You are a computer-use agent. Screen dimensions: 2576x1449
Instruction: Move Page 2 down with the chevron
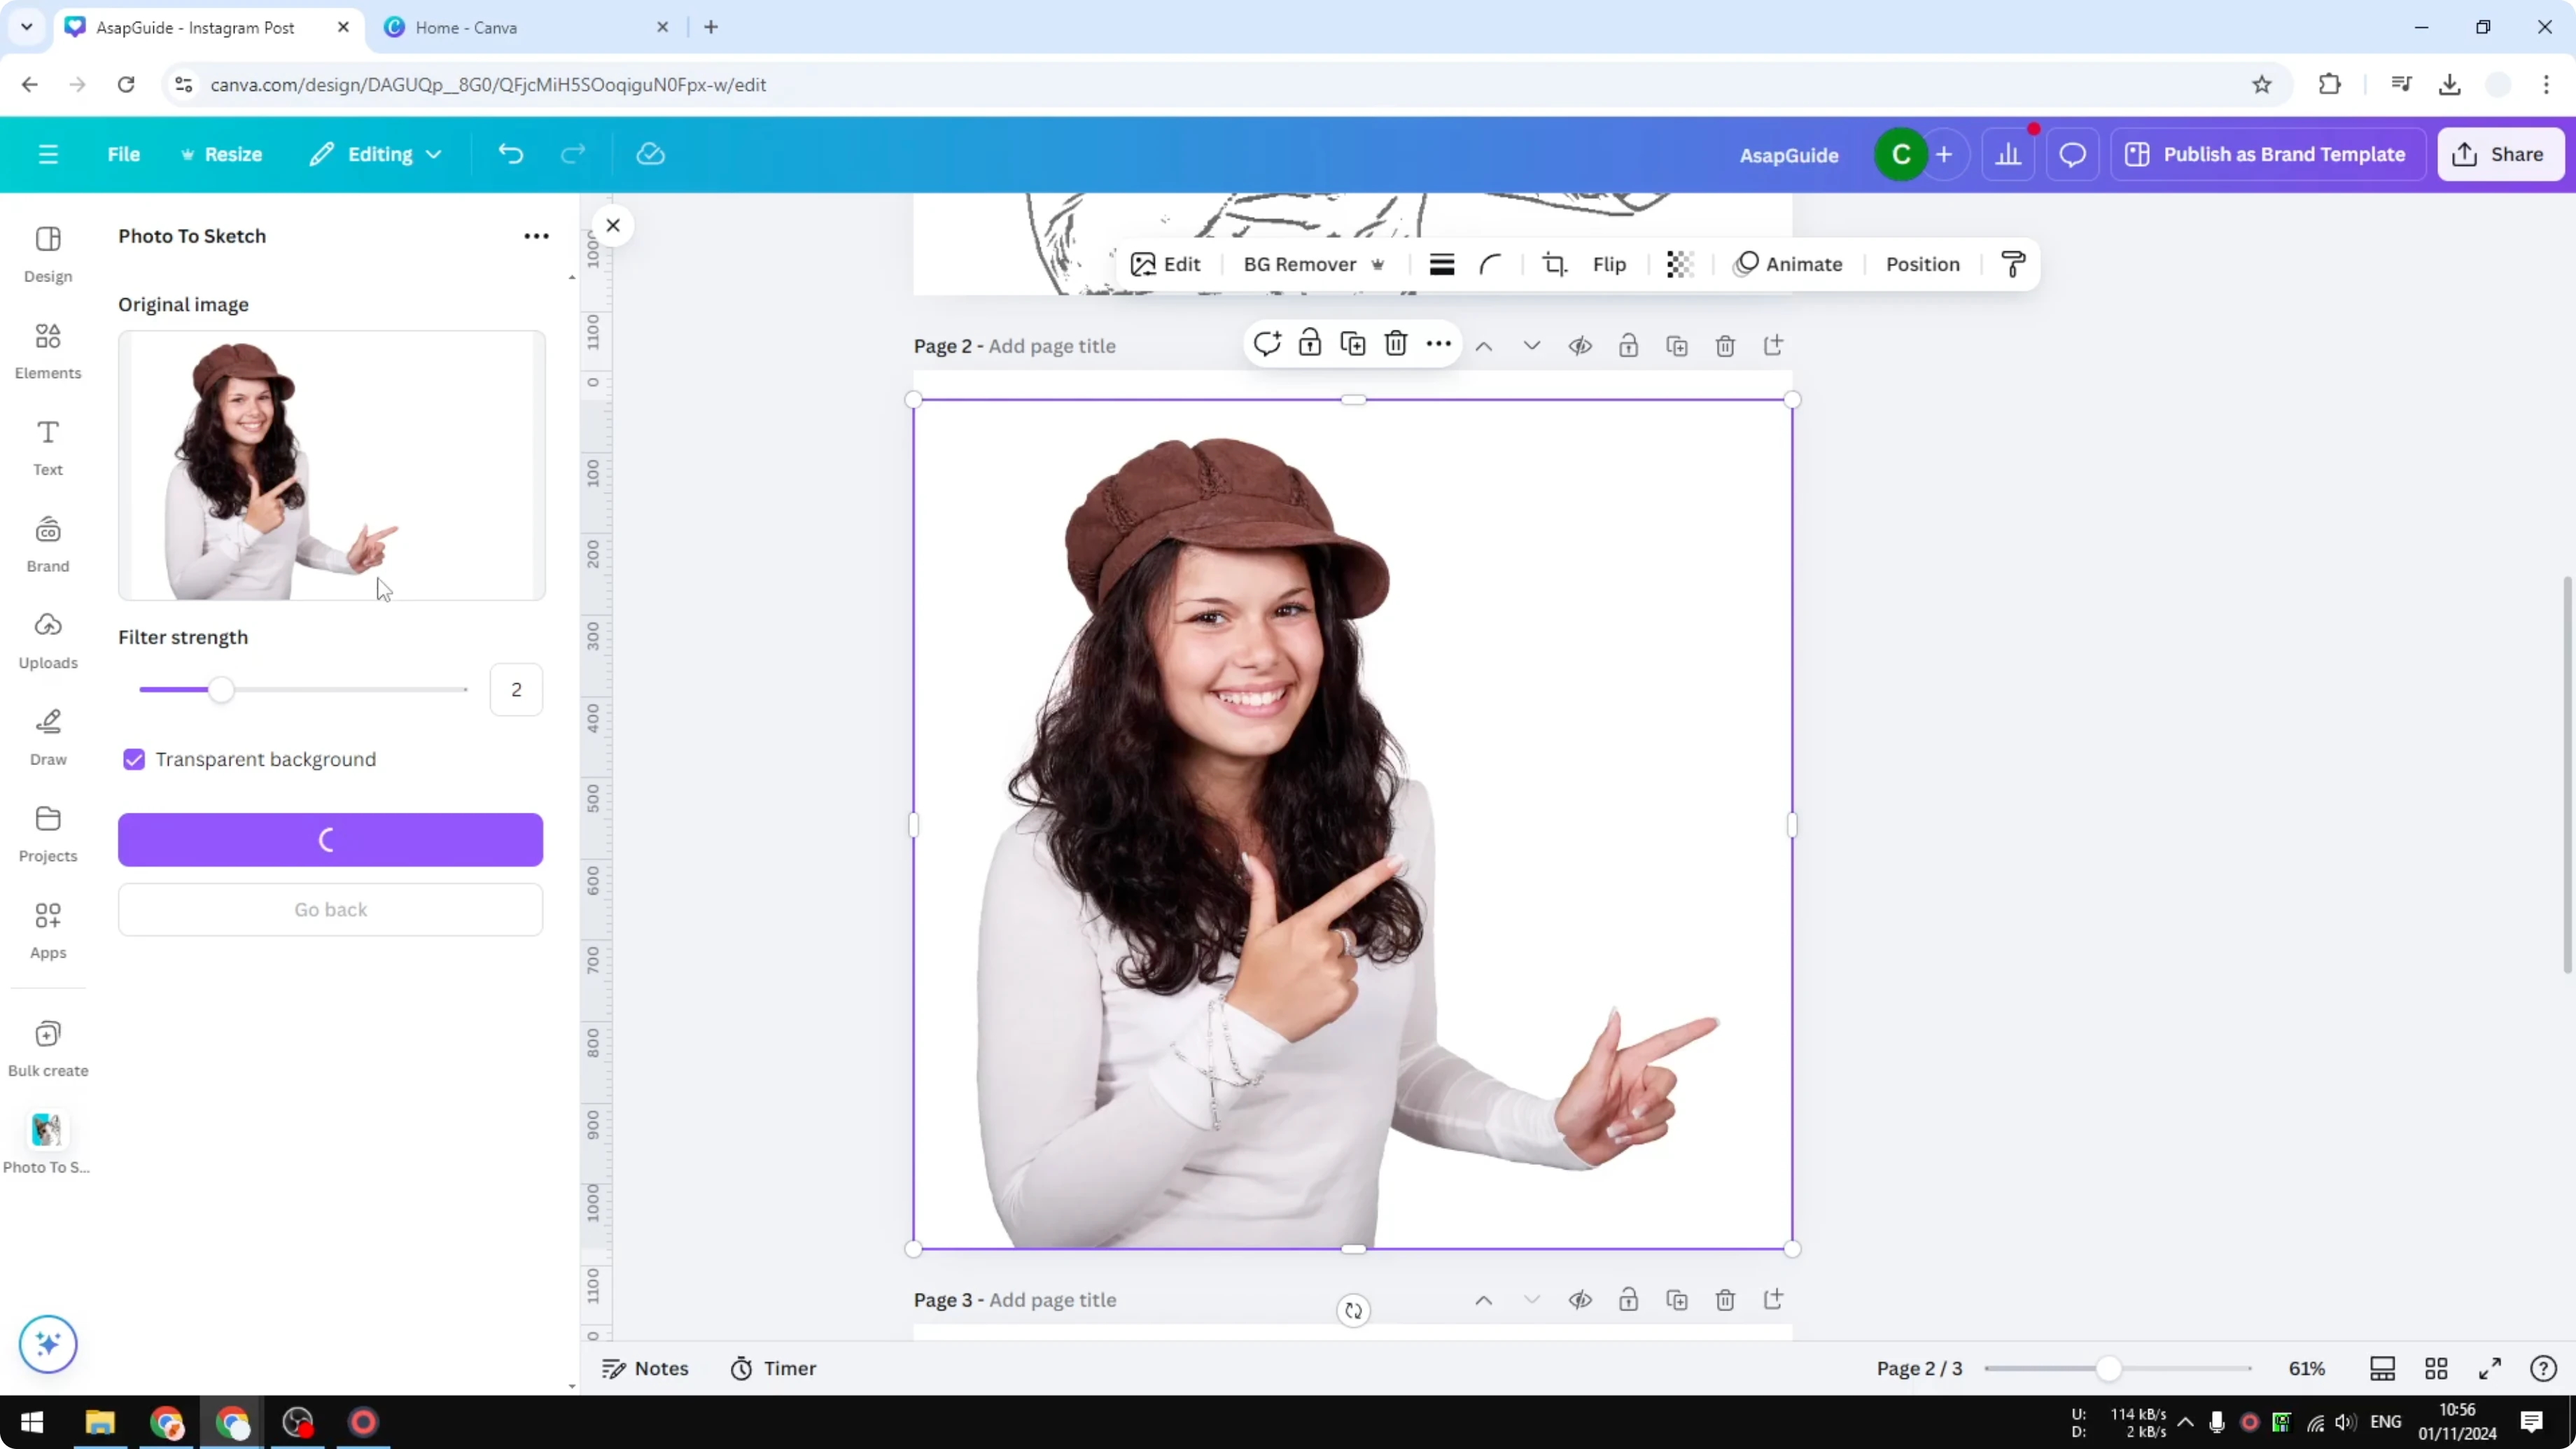click(x=1532, y=345)
